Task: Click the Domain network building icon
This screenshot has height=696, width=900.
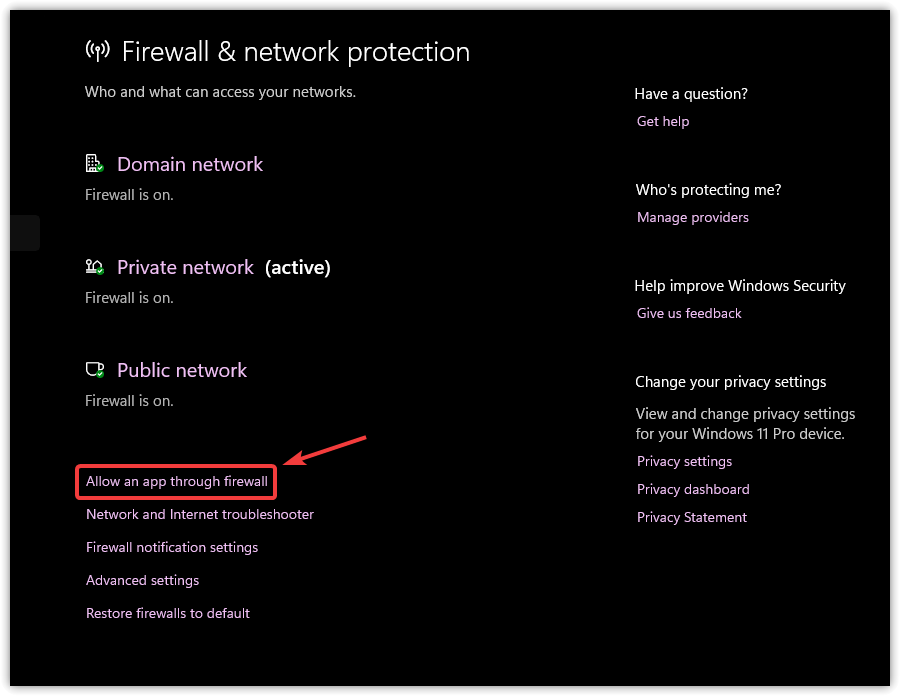Action: coord(95,164)
